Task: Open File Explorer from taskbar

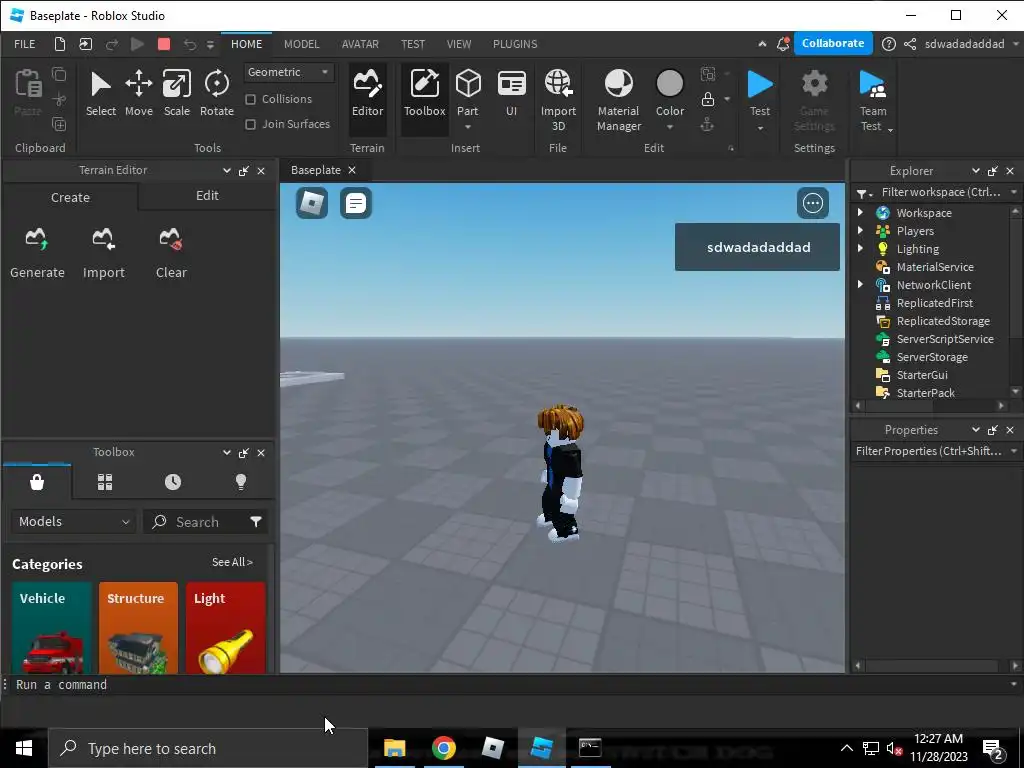Action: pyautogui.click(x=394, y=748)
